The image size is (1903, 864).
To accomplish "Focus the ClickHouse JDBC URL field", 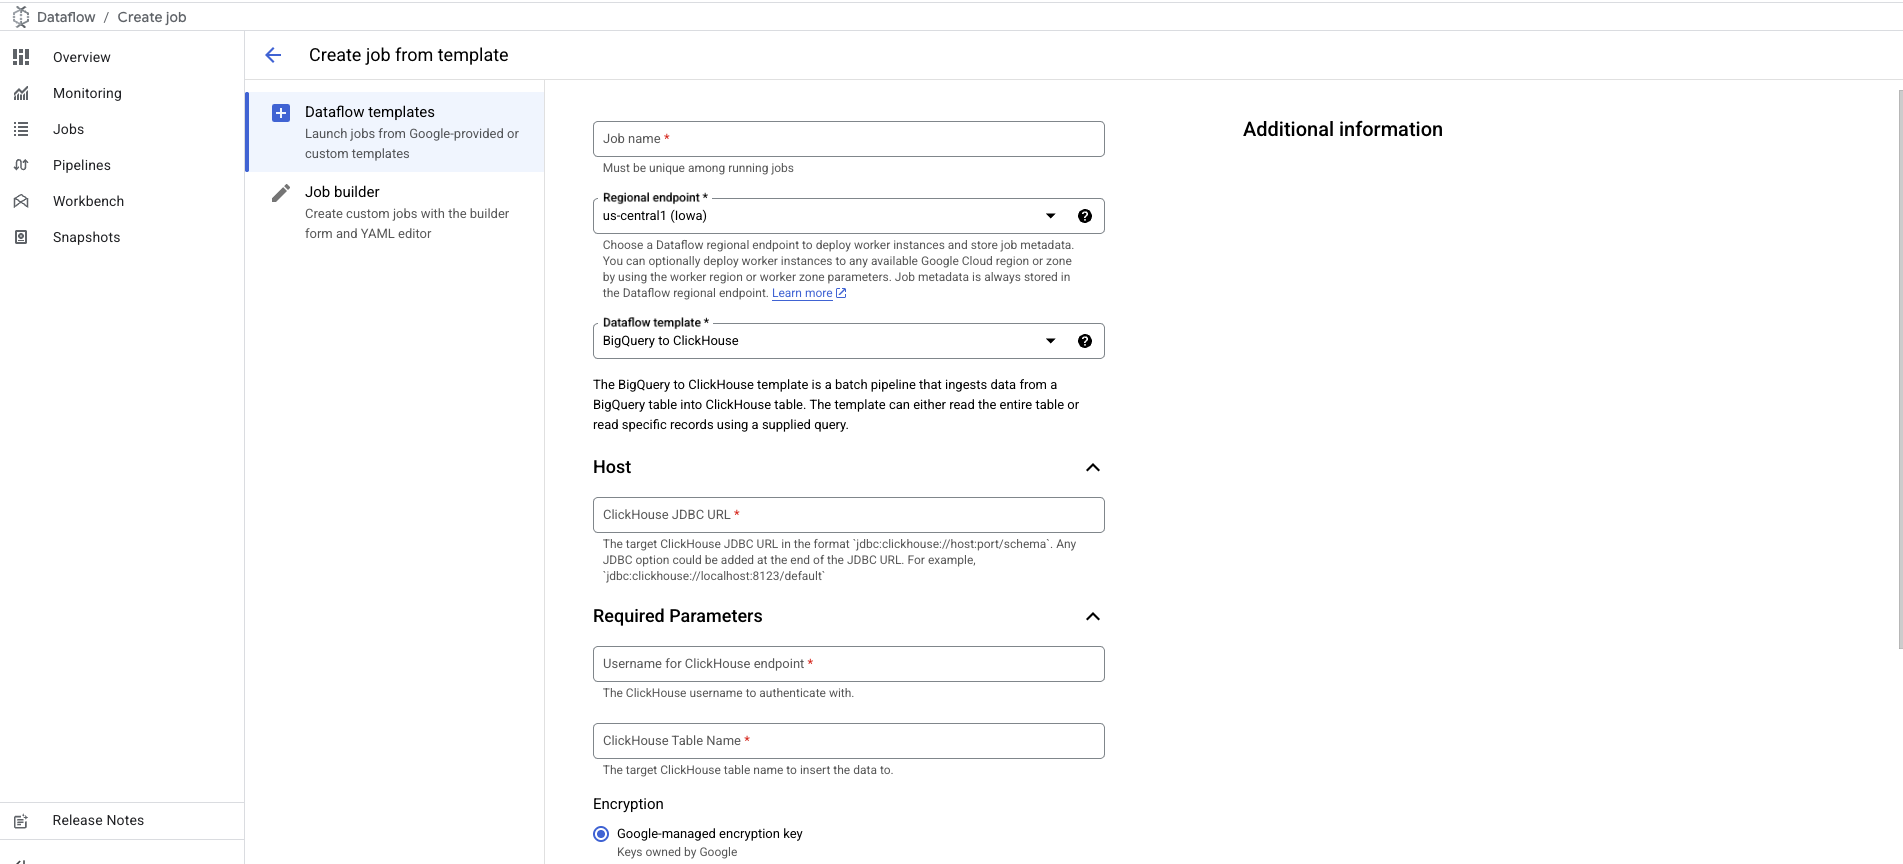I will click(848, 515).
